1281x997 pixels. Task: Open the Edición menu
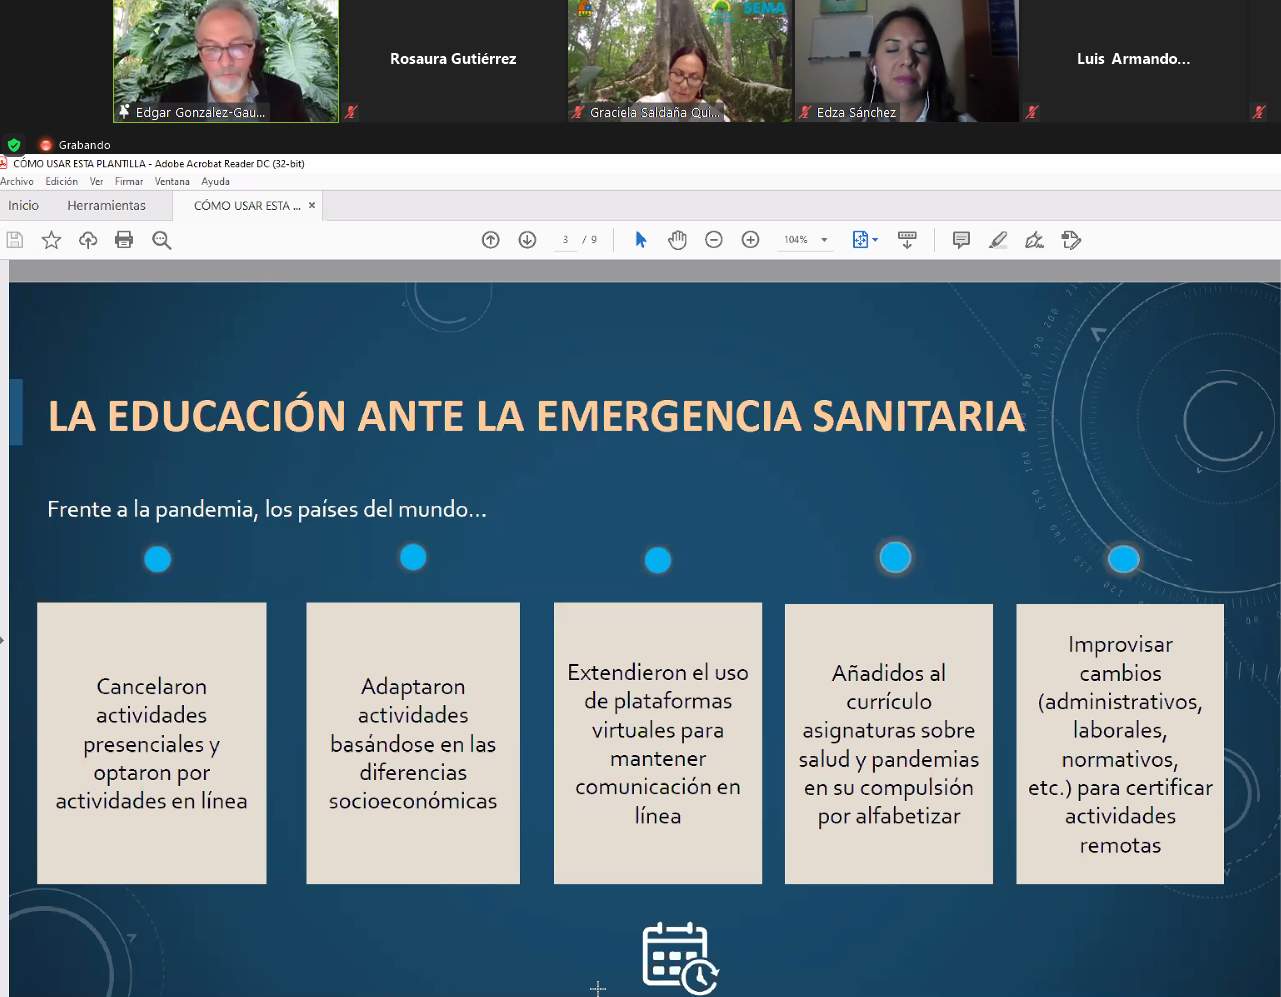click(x=61, y=182)
